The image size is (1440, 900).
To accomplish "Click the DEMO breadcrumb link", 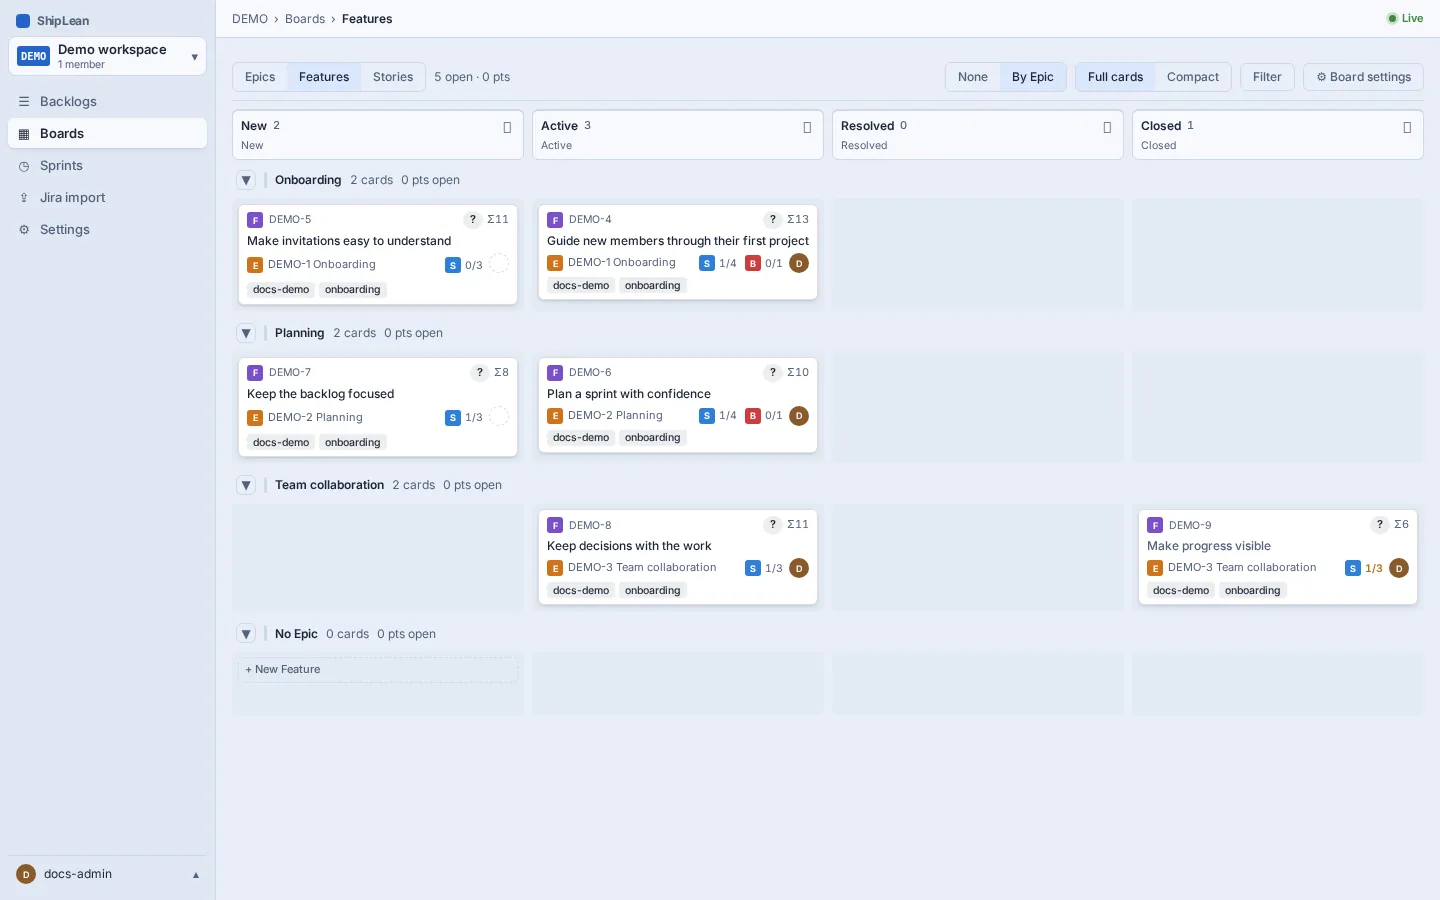I will click(x=250, y=19).
